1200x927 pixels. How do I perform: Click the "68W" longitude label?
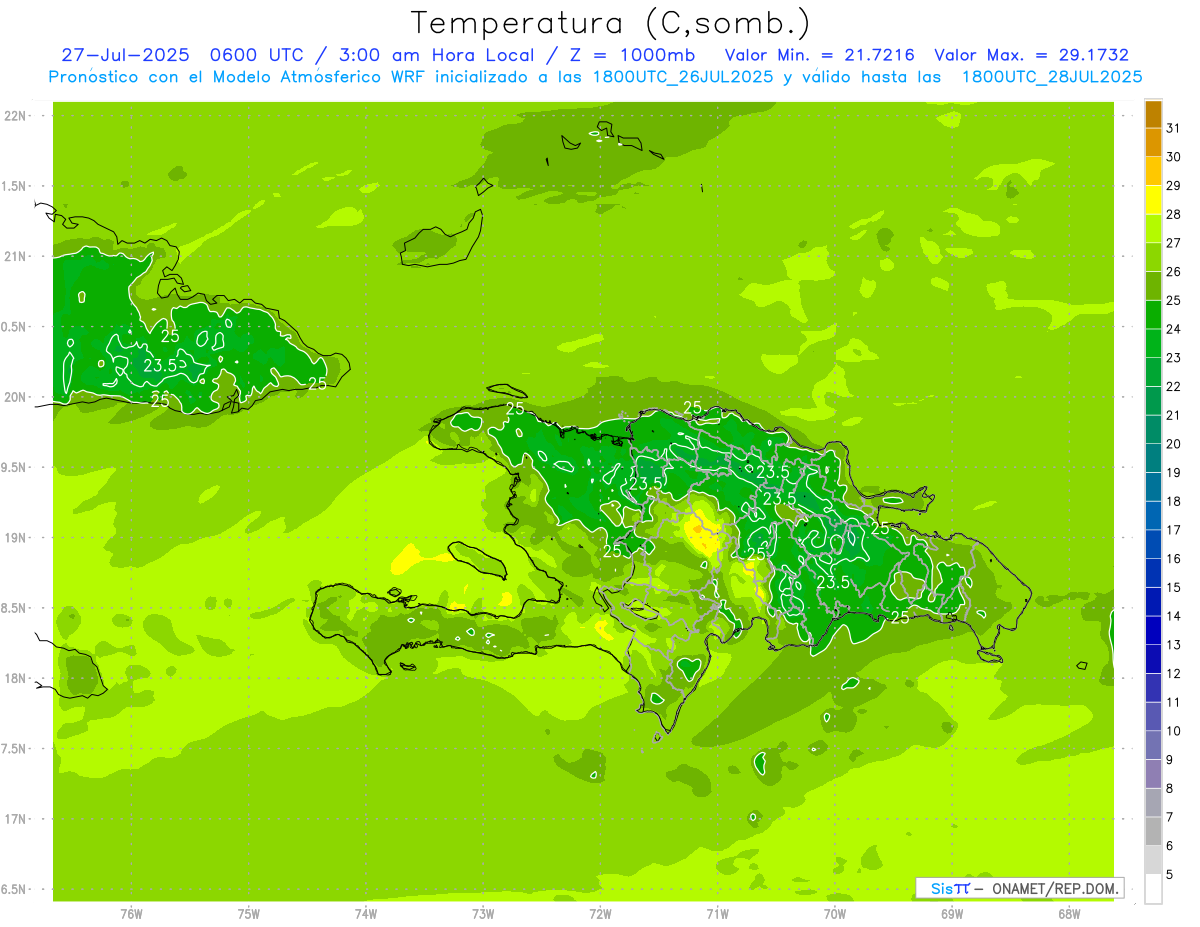1069,914
